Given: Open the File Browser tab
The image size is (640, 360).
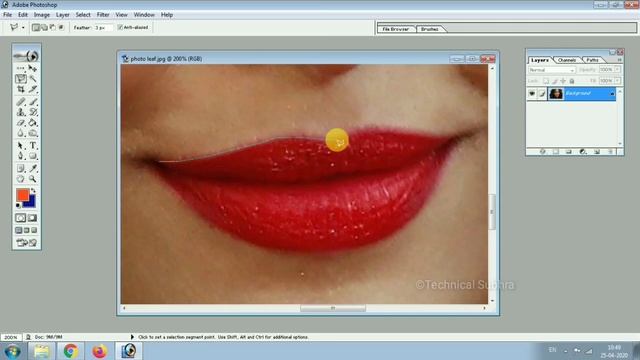Looking at the screenshot, I should [396, 29].
